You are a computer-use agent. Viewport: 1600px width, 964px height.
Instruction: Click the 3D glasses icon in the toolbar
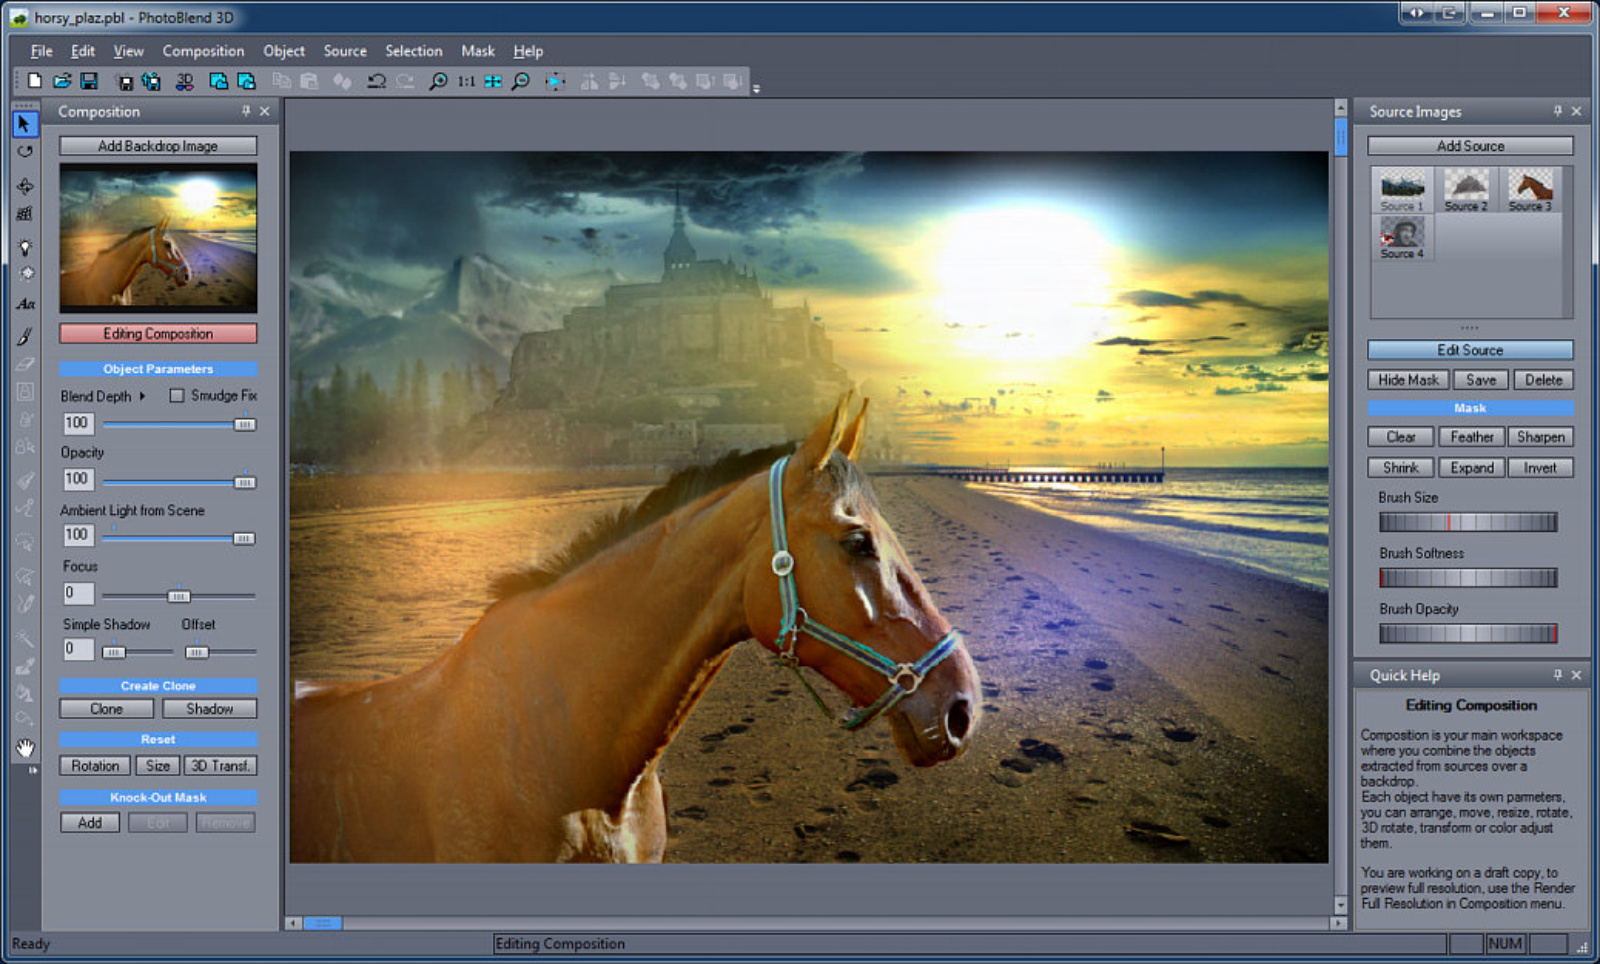184,82
